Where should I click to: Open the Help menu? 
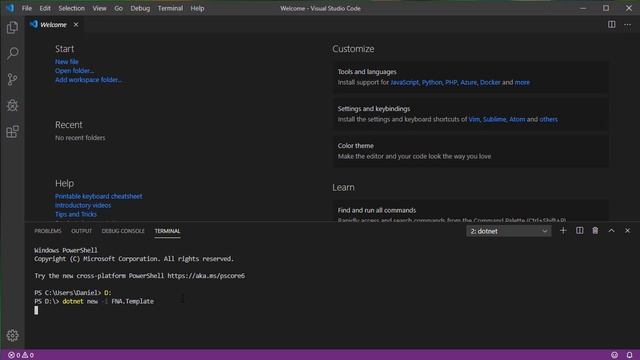(197, 8)
